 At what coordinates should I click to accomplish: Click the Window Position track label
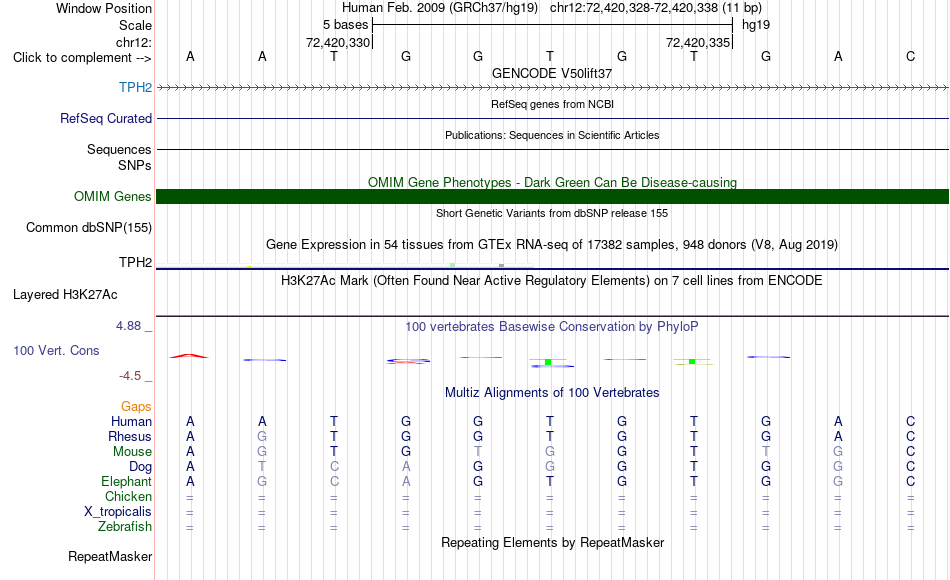(104, 8)
